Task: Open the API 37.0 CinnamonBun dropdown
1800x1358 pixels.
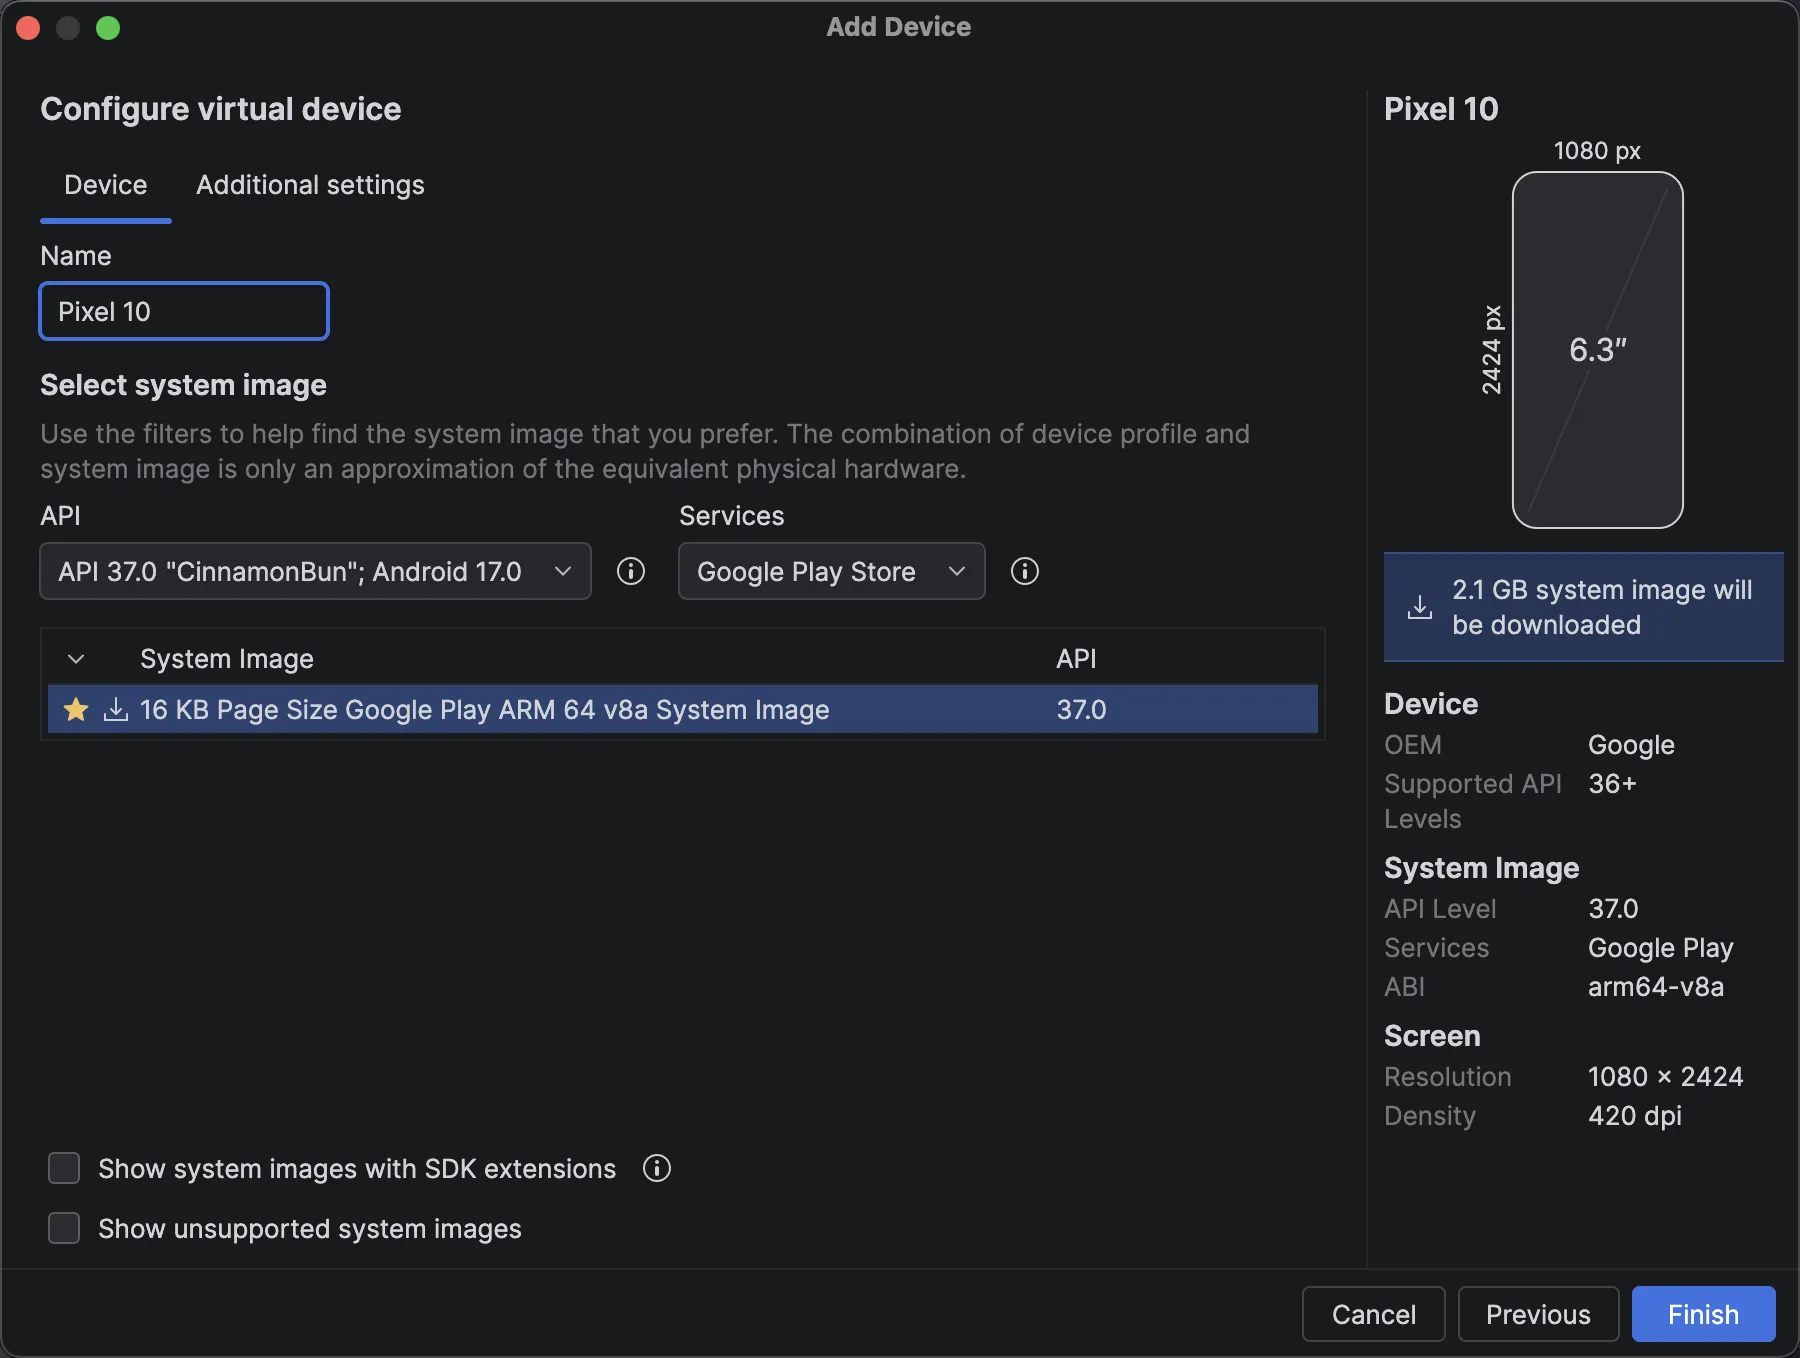Action: pos(315,571)
